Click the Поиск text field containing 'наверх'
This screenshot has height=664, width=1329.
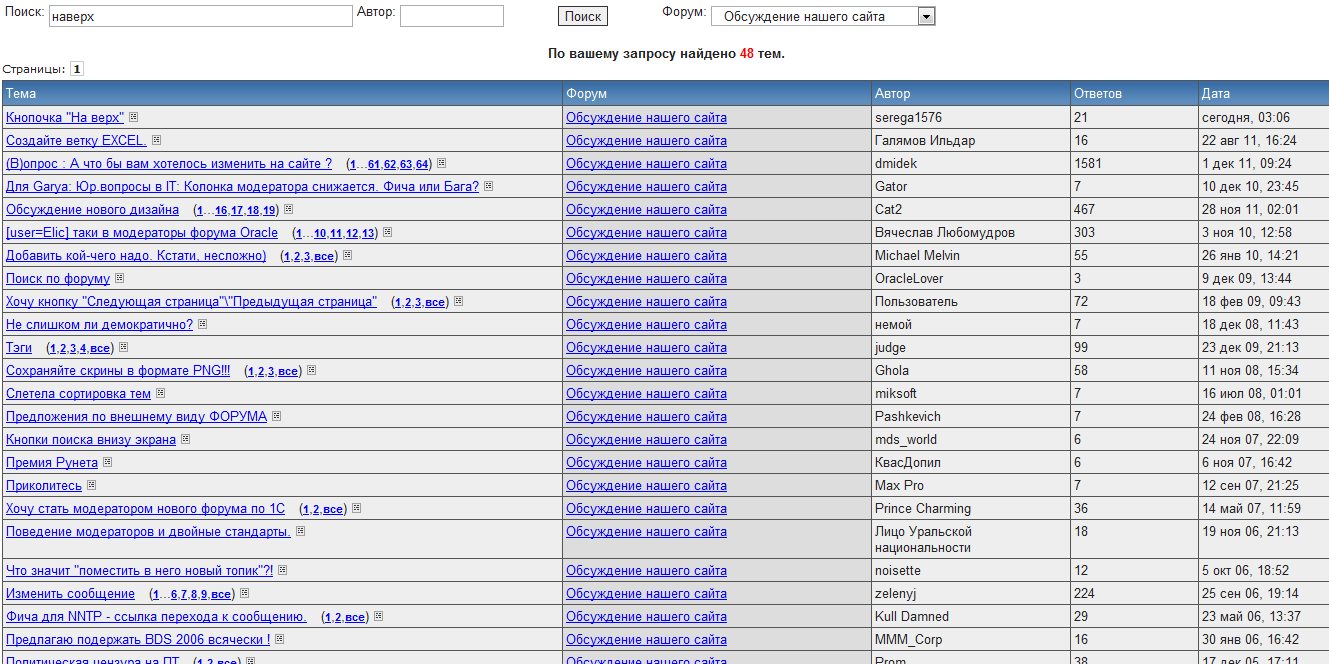(200, 17)
